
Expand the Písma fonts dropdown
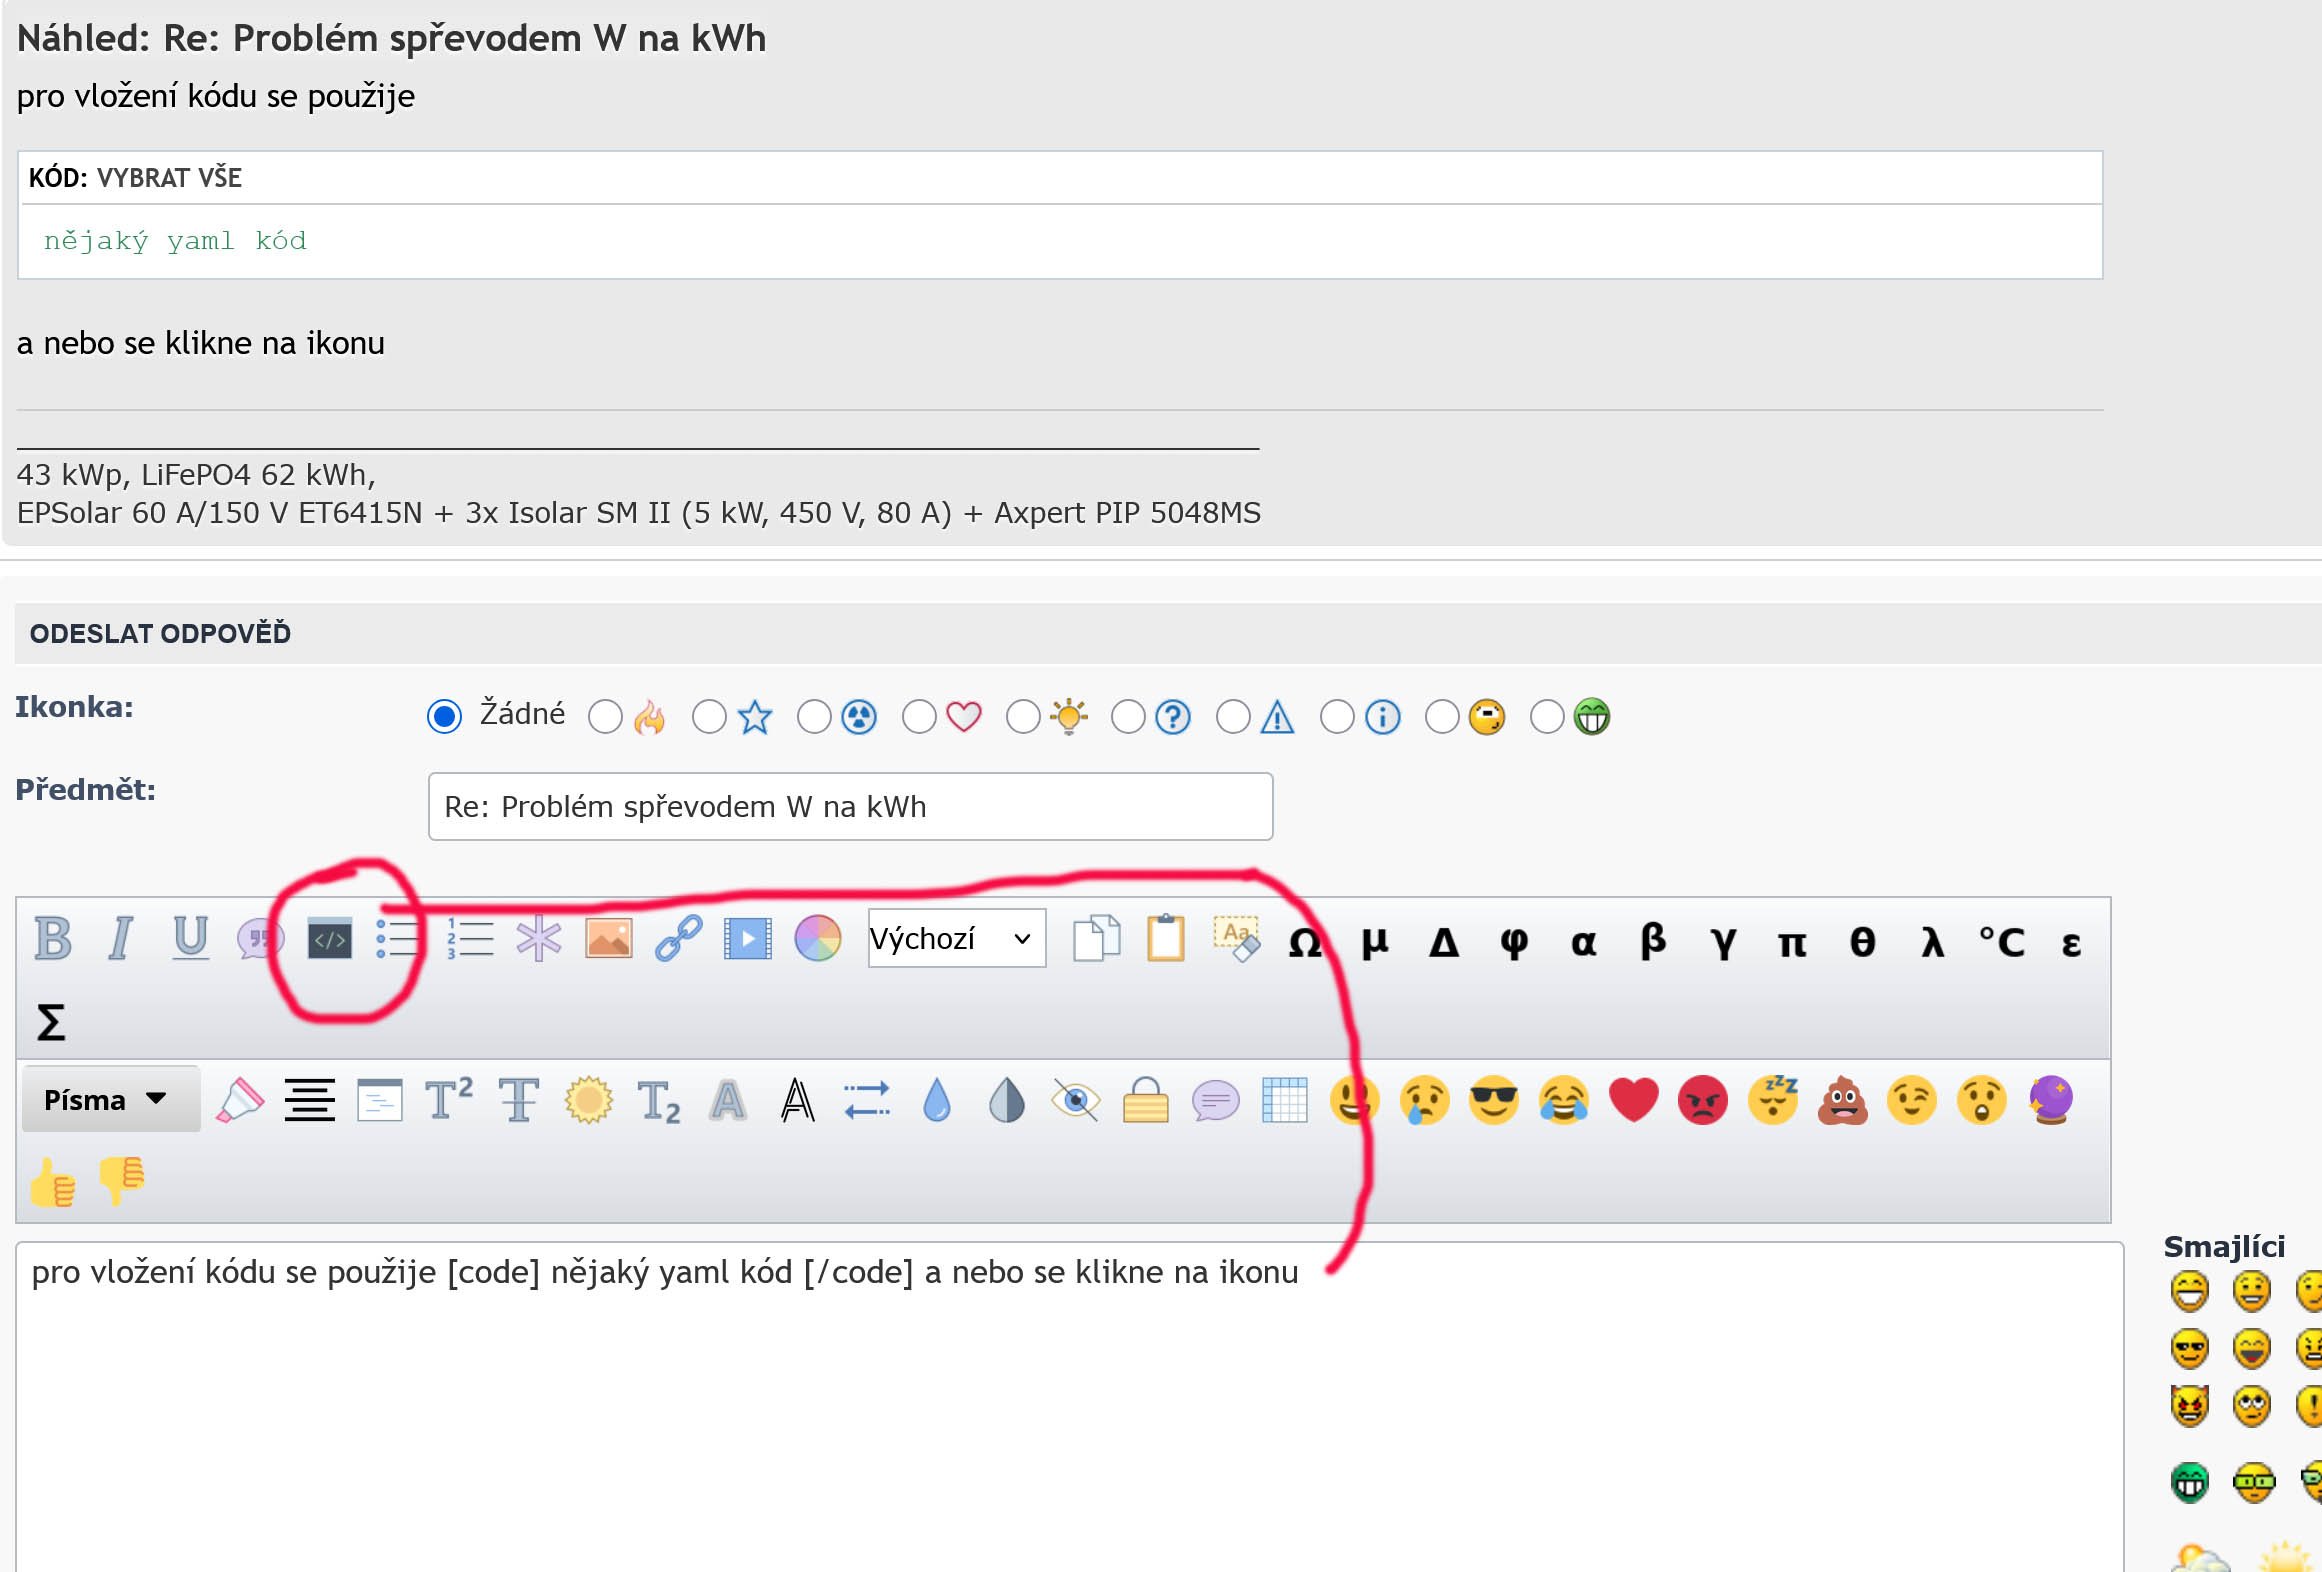click(106, 1099)
